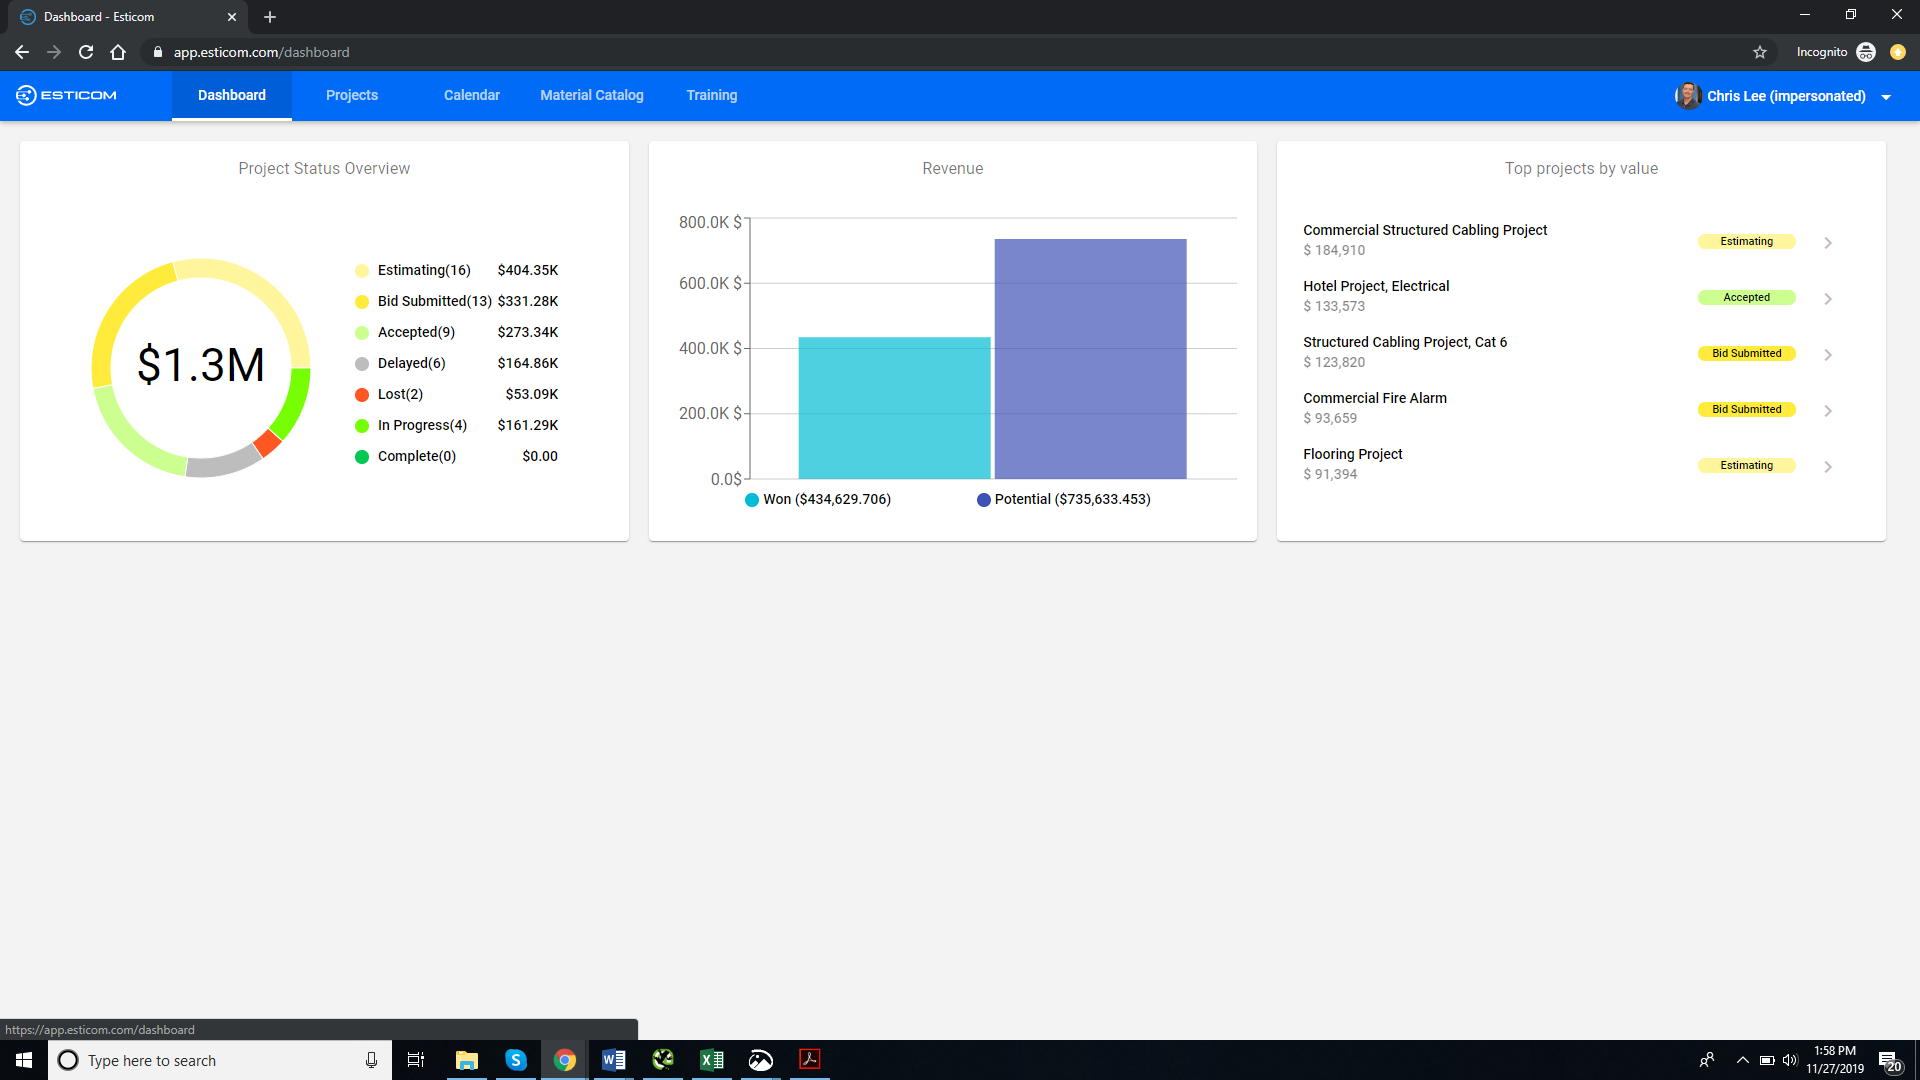Image resolution: width=1920 pixels, height=1080 pixels.
Task: Switch to the Material Catalog tab
Action: pyautogui.click(x=592, y=95)
